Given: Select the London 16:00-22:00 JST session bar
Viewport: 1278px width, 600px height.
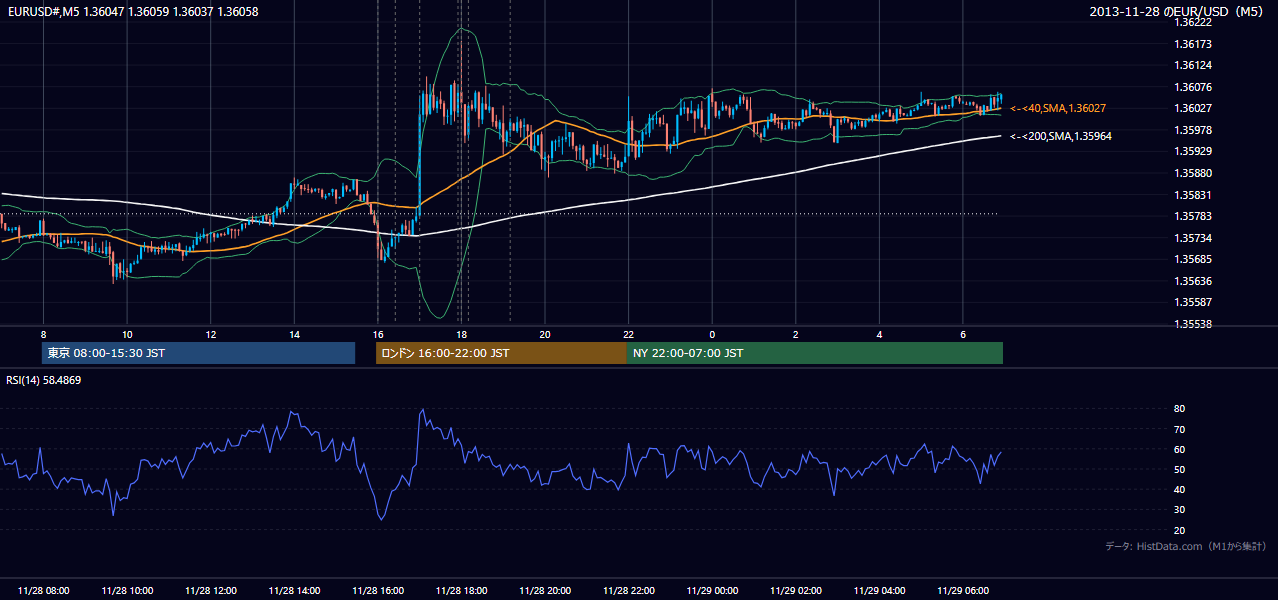Looking at the screenshot, I should [501, 353].
